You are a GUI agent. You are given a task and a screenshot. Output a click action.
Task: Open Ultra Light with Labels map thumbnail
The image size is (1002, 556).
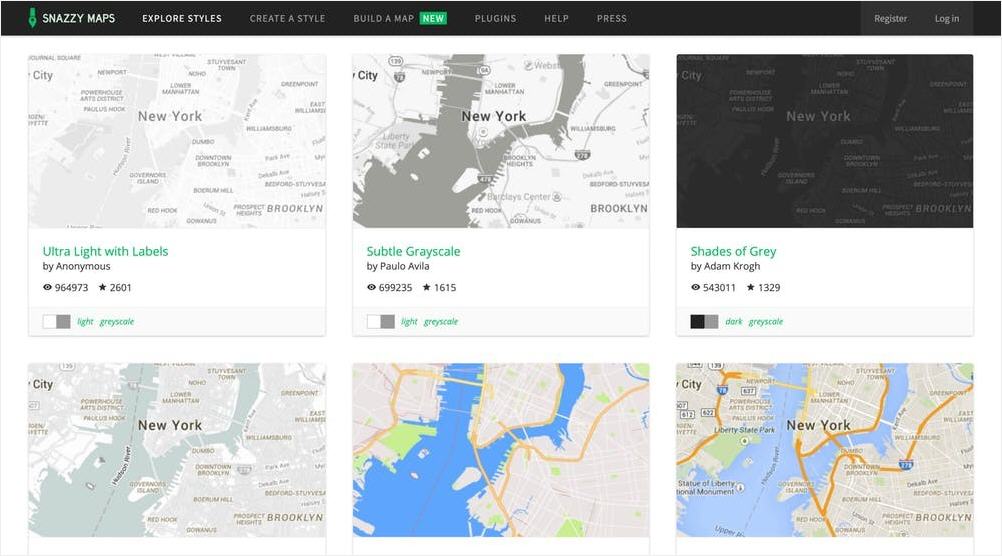click(x=177, y=141)
